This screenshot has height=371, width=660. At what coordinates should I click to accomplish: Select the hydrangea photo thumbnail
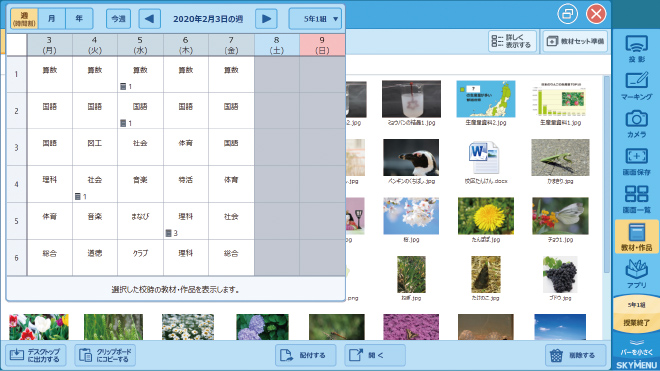coord(262,327)
